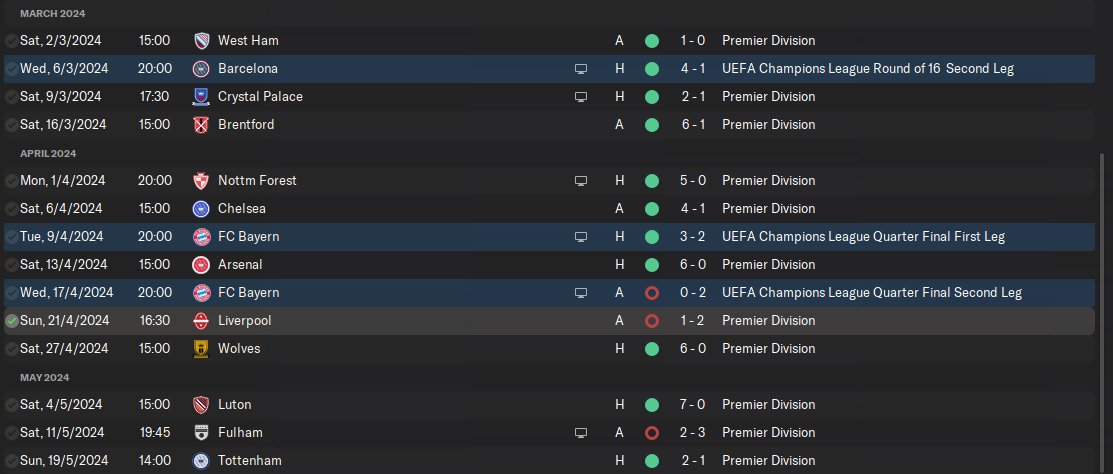Click the TV broadcast icon for Fulham match
Image resolution: width=1113 pixels, height=474 pixels.
pos(581,433)
